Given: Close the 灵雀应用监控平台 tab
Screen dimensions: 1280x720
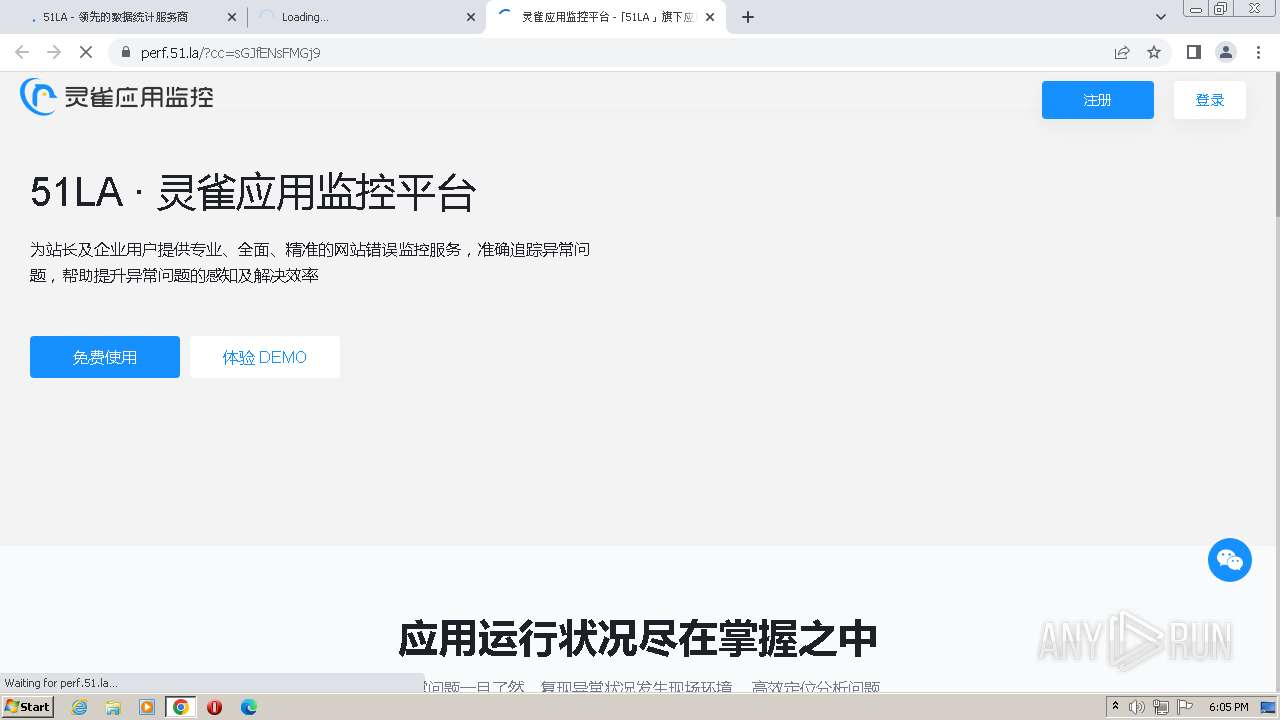Looking at the screenshot, I should [710, 17].
